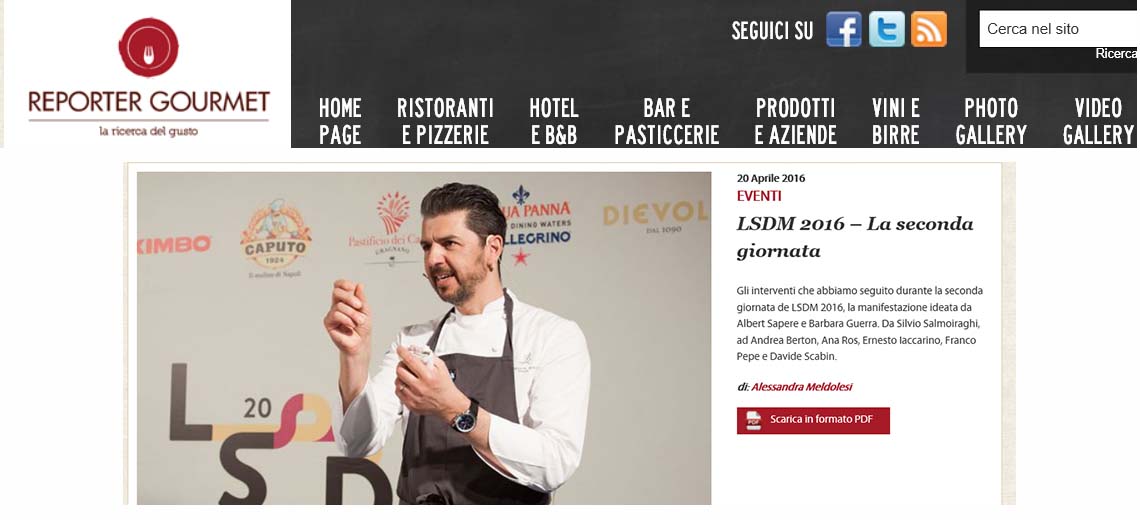Viewport: 1140px width, 520px height.
Task: Focus the 'Cerca nel sito' search field
Action: click(x=1059, y=29)
